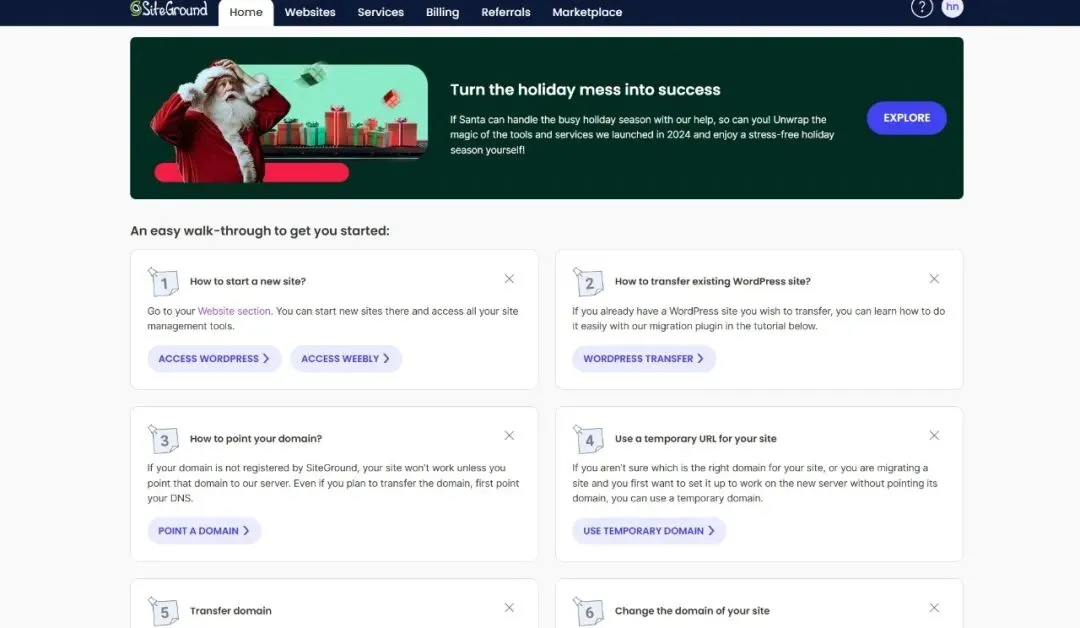This screenshot has height=628, width=1080.
Task: Click 'How to transfer existing WordPress site?' title
Action: pyautogui.click(x=712, y=281)
